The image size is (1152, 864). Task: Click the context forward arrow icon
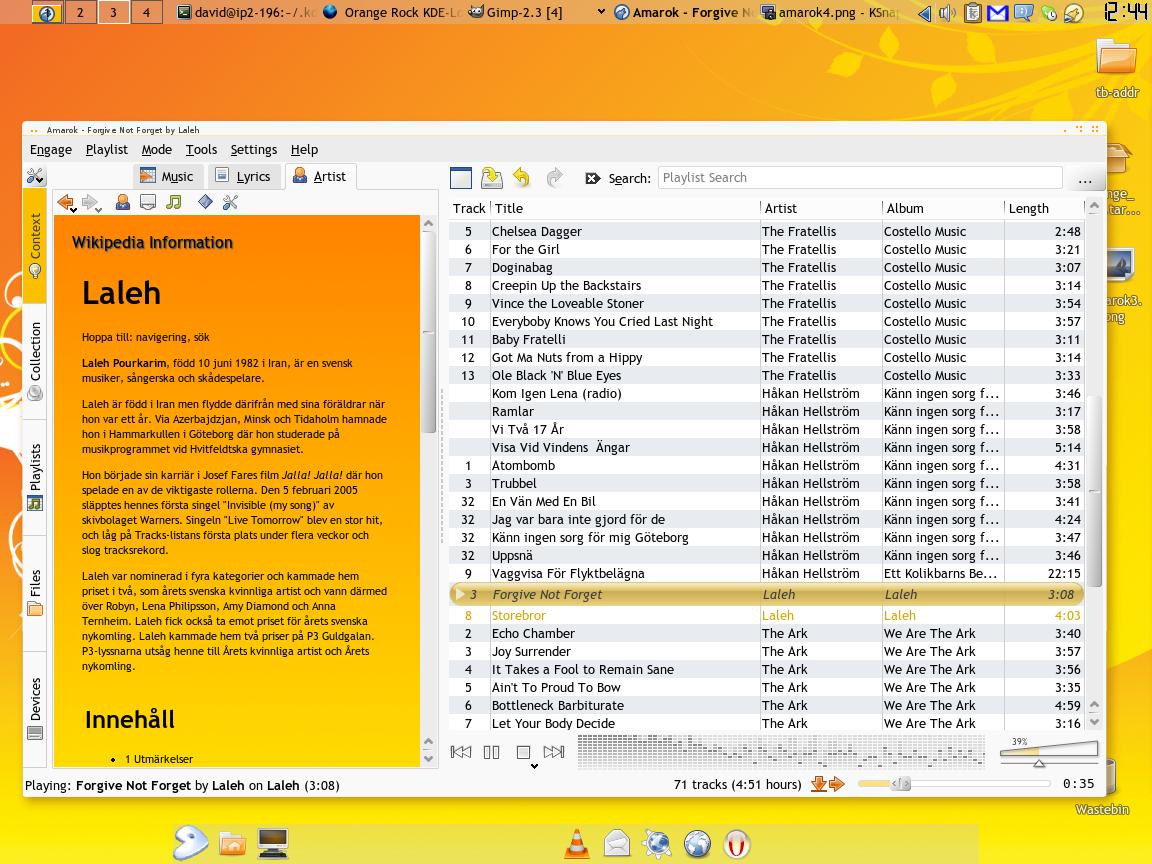(90, 203)
